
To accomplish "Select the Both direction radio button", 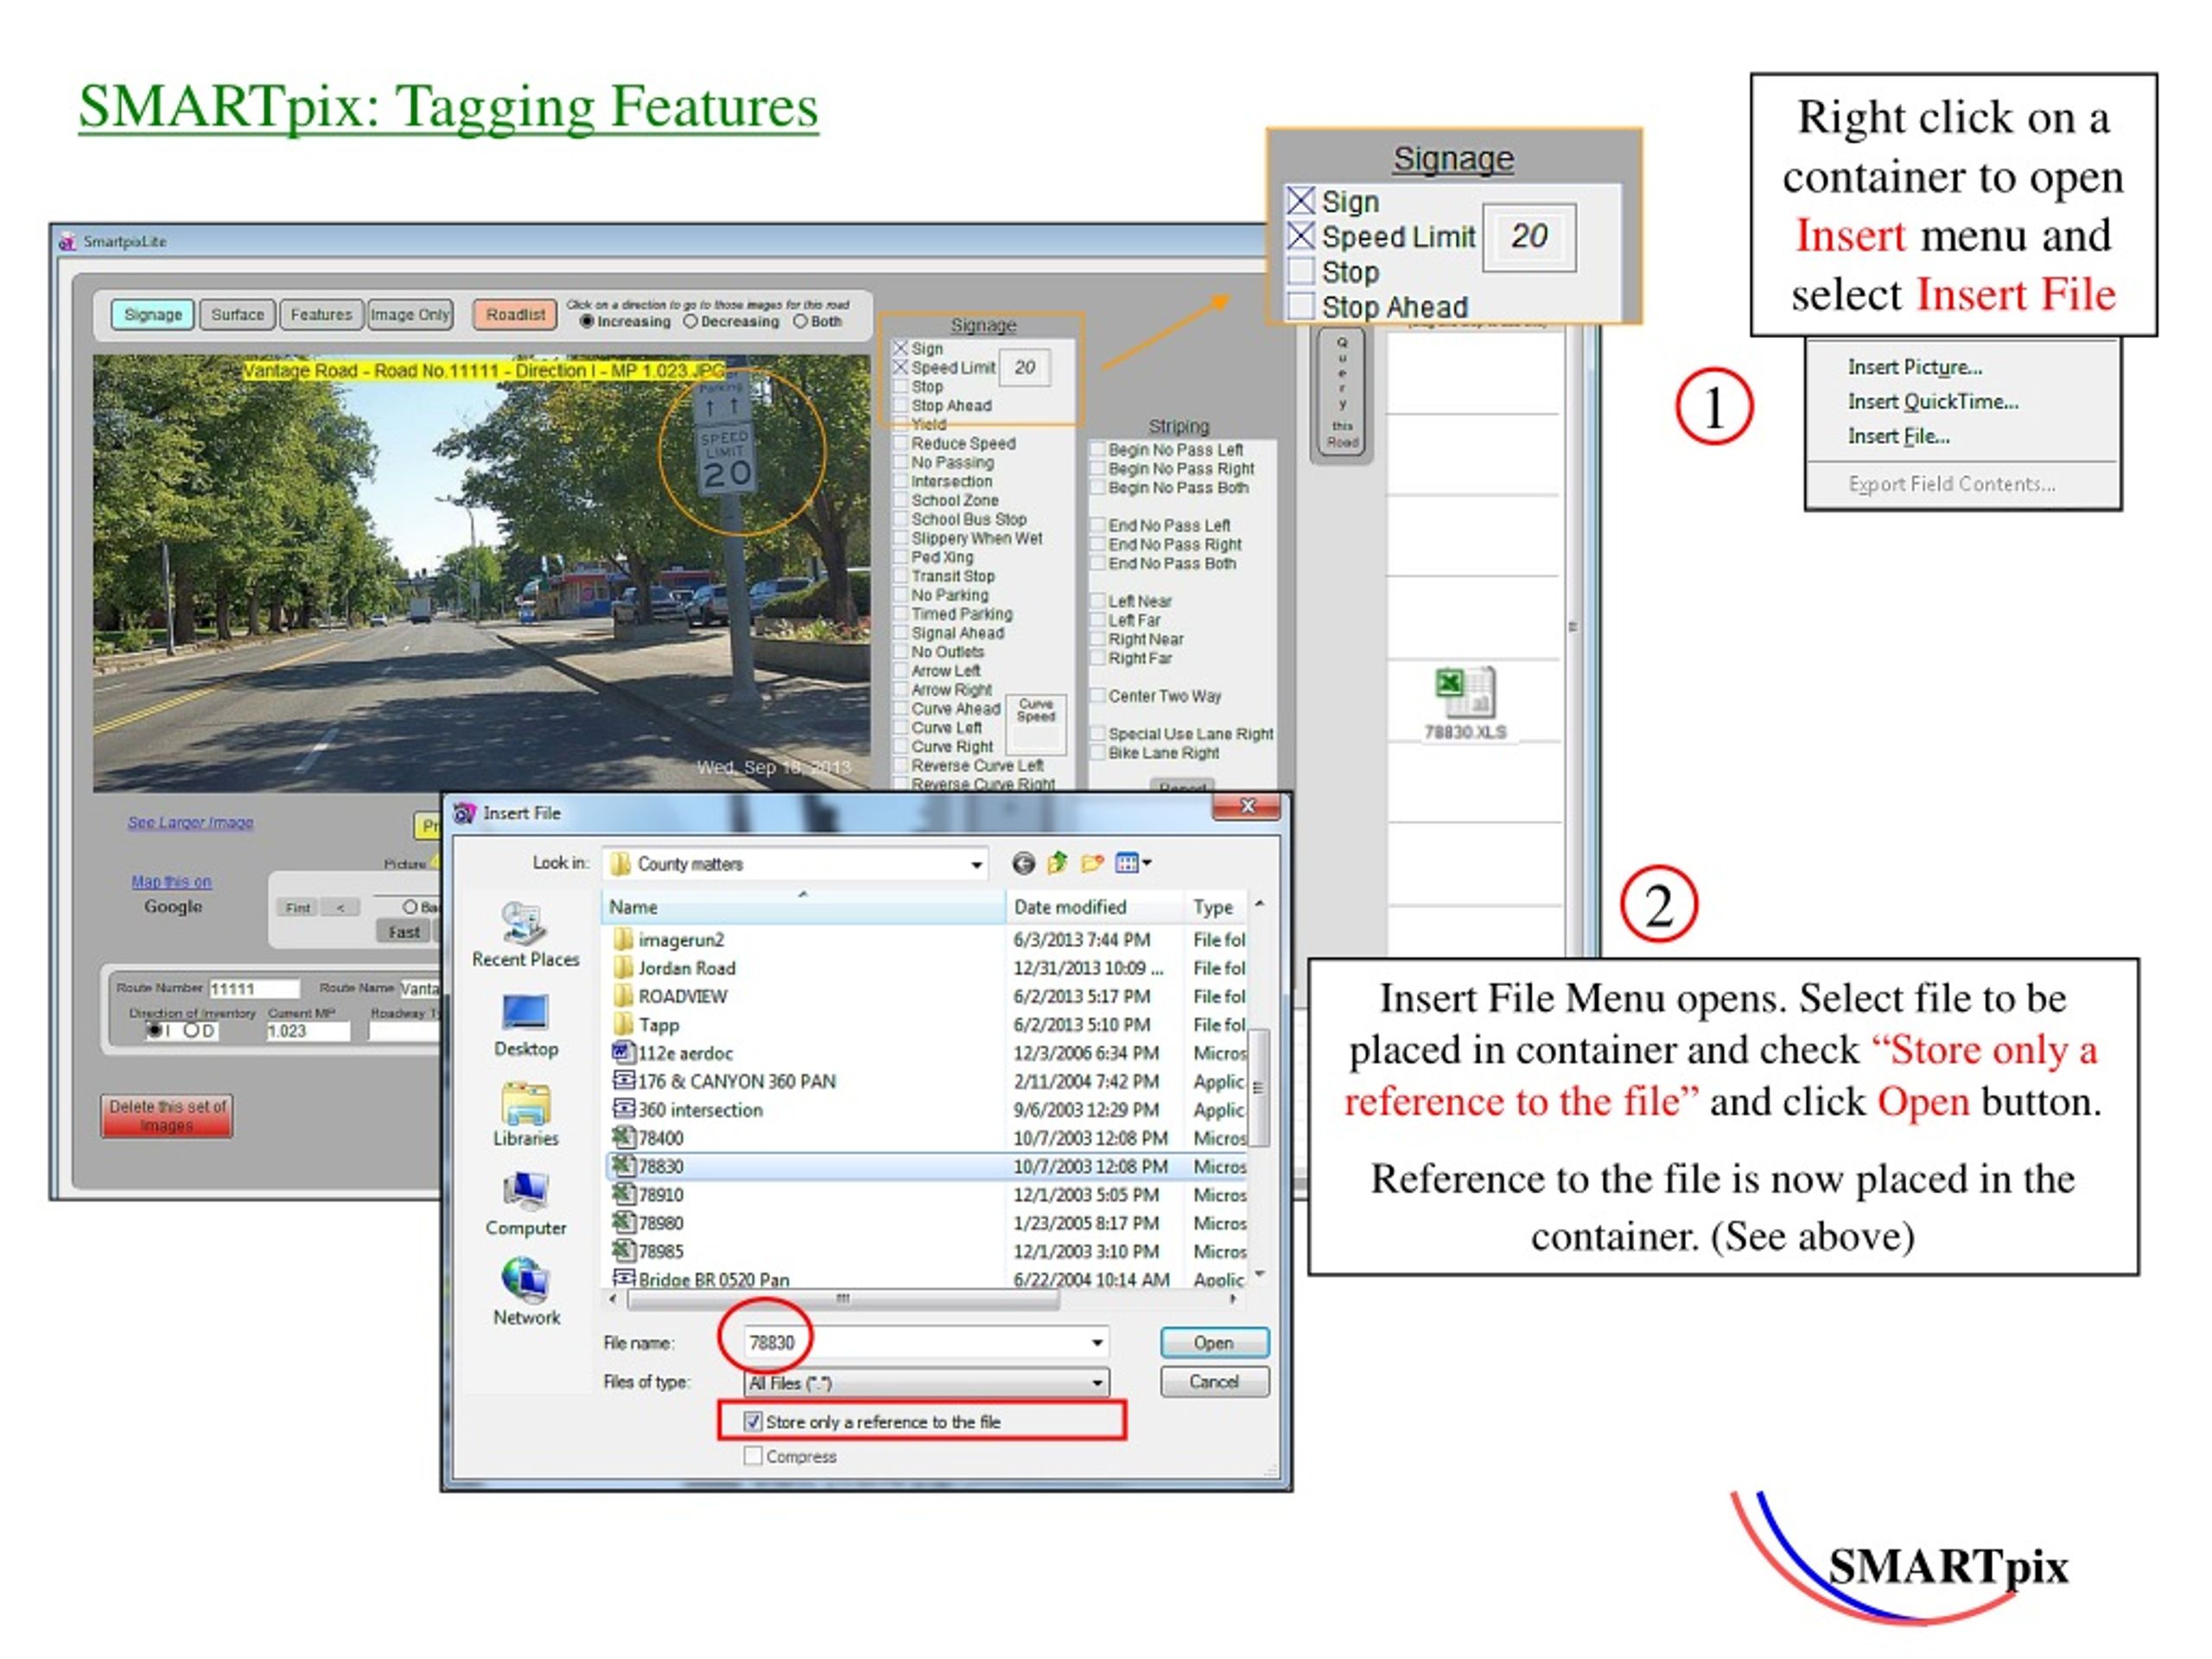I will pyautogui.click(x=800, y=321).
